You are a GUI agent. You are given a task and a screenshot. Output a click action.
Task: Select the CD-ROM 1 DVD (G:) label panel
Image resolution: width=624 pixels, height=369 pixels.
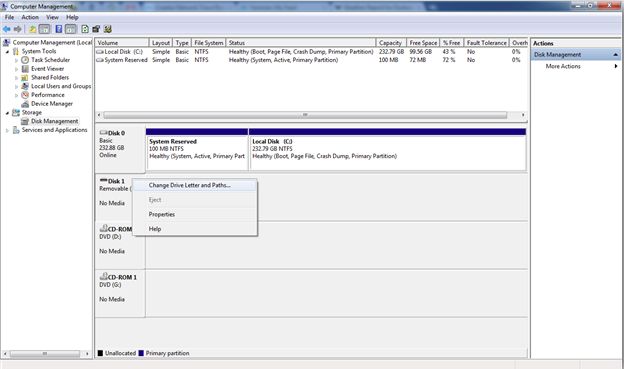coord(120,294)
